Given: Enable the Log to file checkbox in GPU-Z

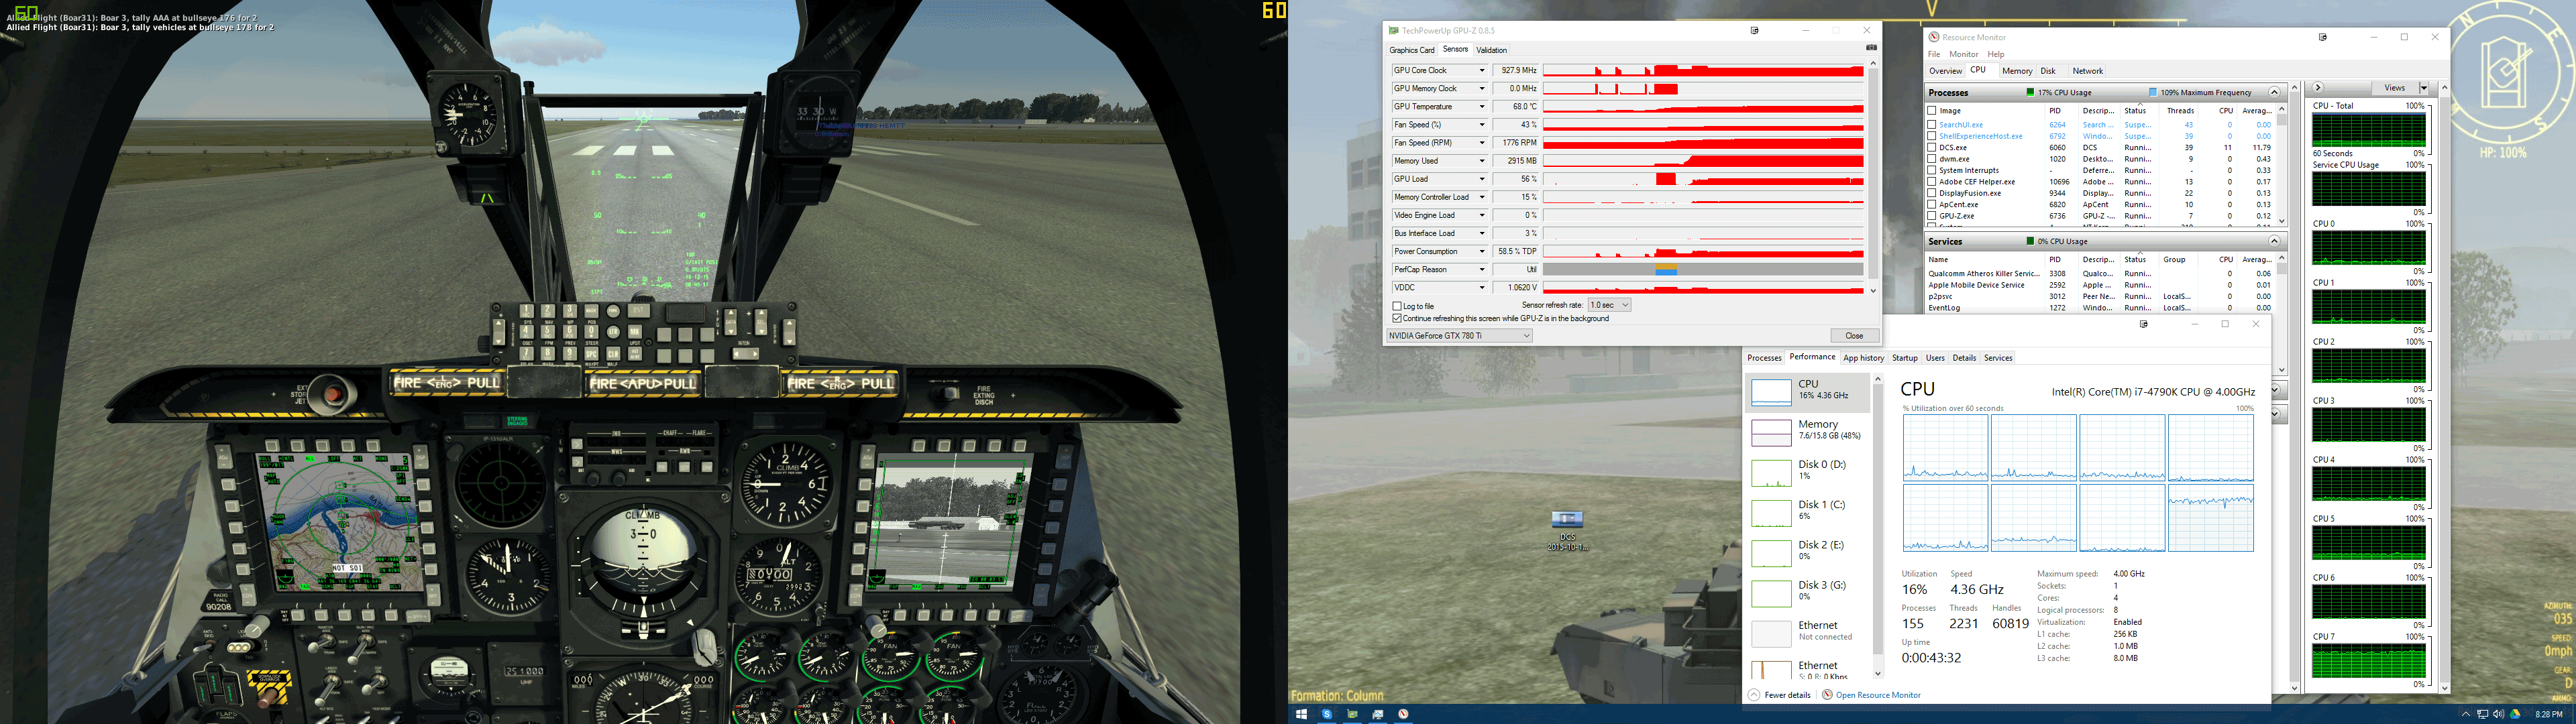Looking at the screenshot, I should 1397,306.
